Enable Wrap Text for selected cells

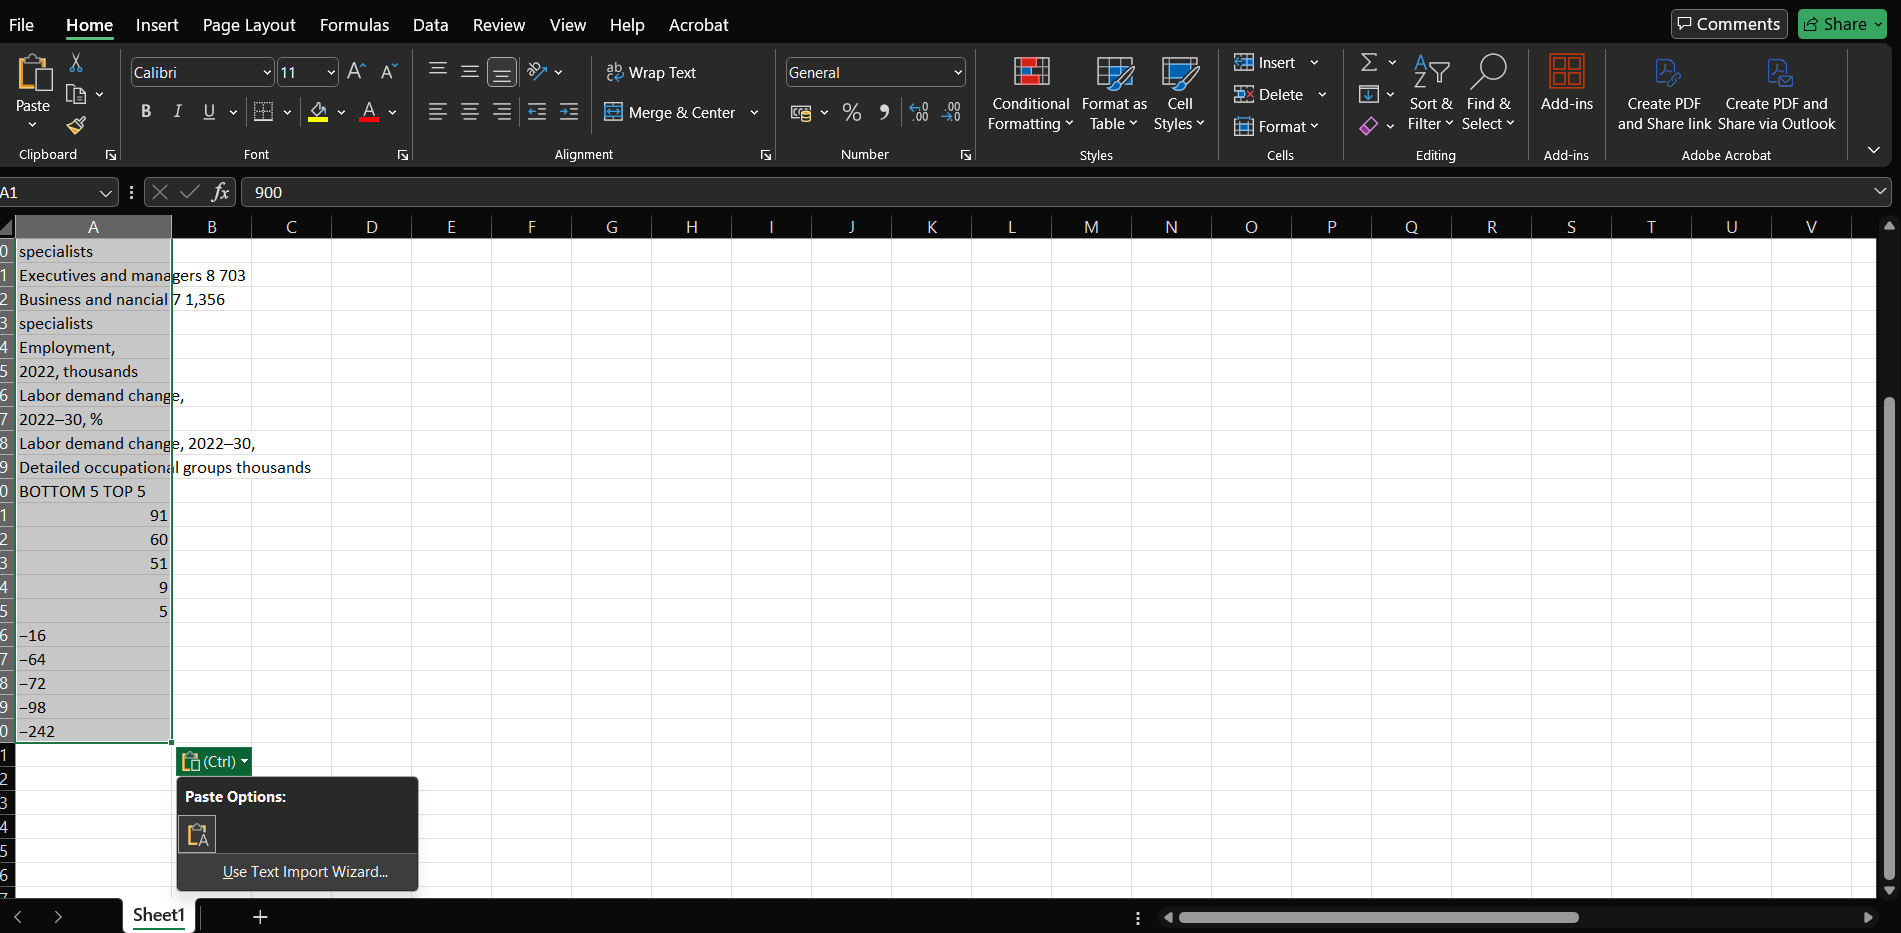(651, 72)
